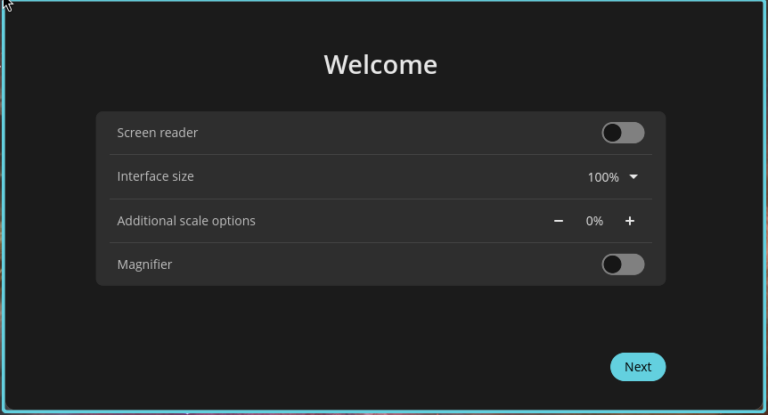Screen dimensions: 768x415
Task: Click the 100% interface size value
Action: (x=603, y=177)
